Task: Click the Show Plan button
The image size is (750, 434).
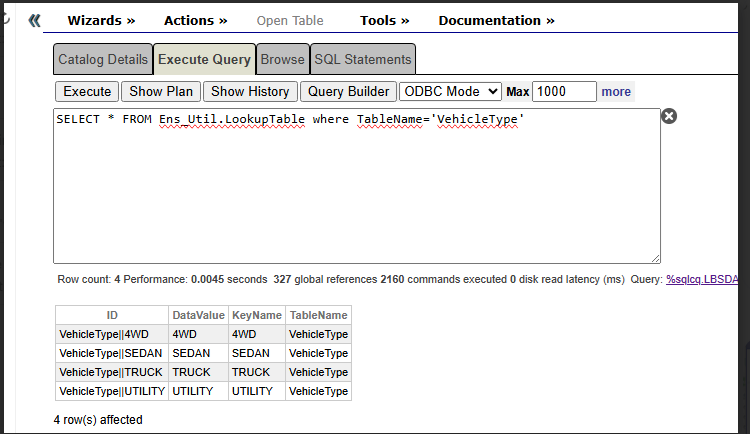Action: tap(161, 91)
